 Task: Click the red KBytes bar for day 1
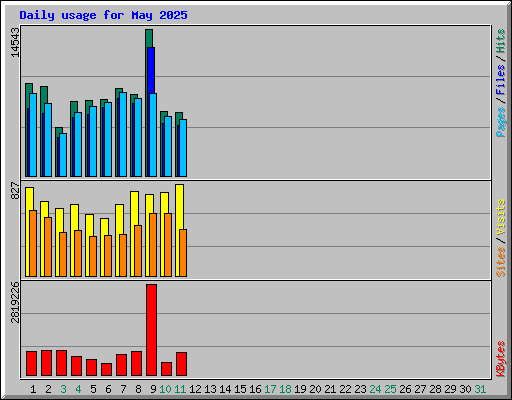(x=31, y=363)
